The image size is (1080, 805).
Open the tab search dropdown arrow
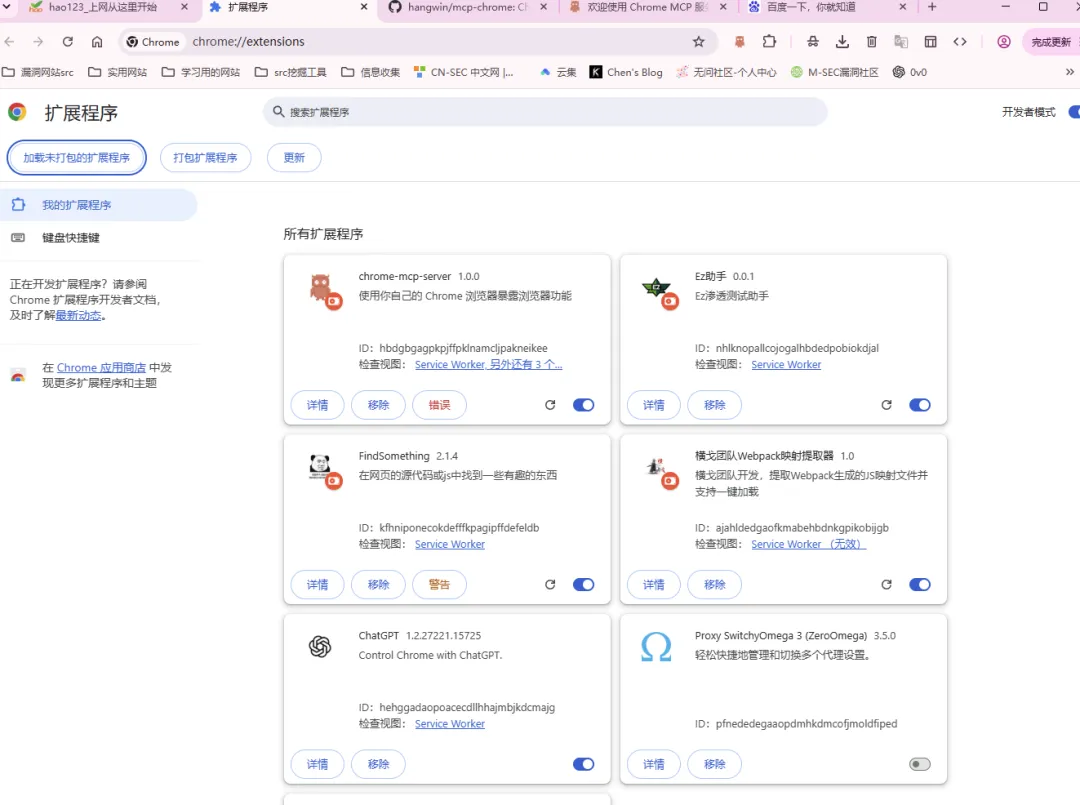[8, 7]
